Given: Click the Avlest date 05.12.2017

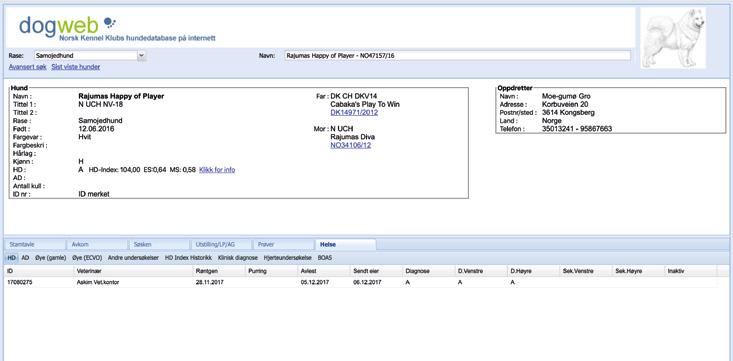Looking at the screenshot, I should [x=315, y=282].
